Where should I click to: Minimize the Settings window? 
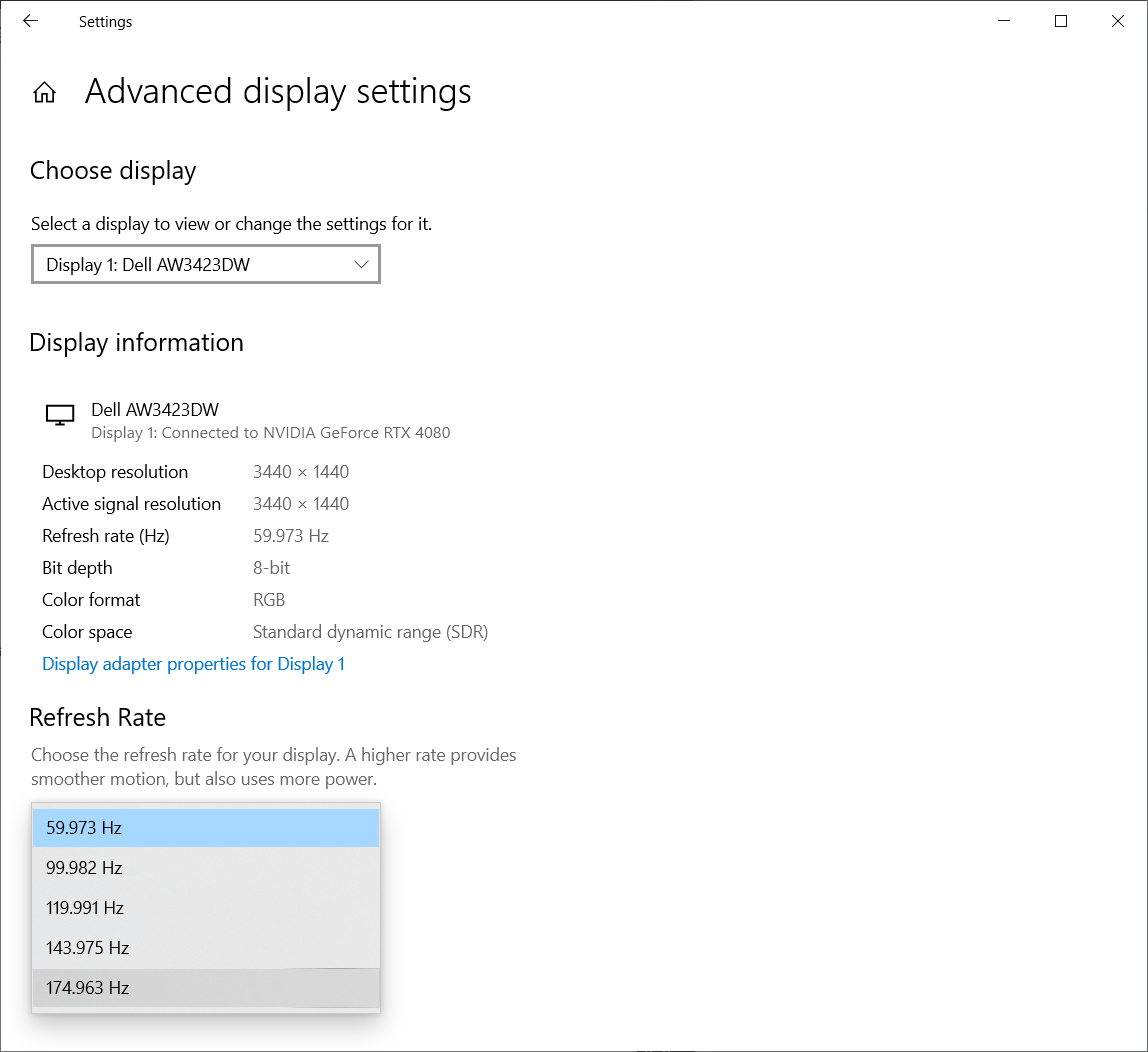tap(1004, 21)
